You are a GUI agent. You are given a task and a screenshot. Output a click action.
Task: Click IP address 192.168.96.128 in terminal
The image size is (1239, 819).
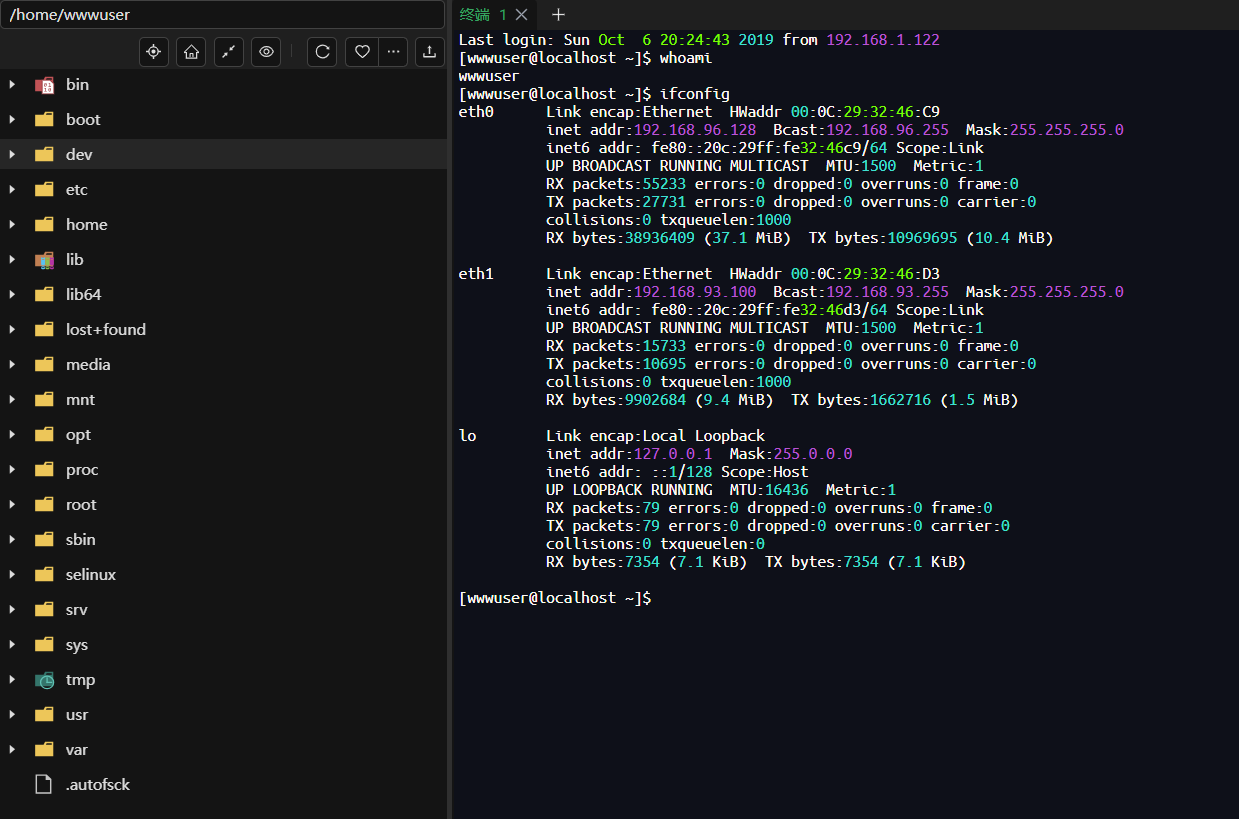tap(695, 130)
